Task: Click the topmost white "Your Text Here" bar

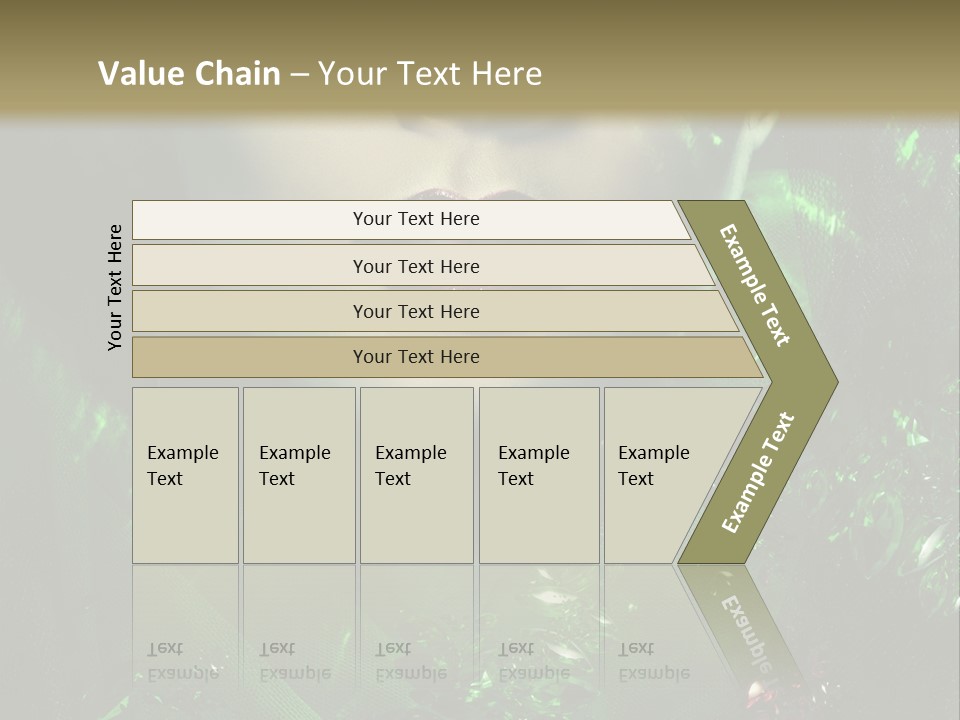Action: point(415,219)
